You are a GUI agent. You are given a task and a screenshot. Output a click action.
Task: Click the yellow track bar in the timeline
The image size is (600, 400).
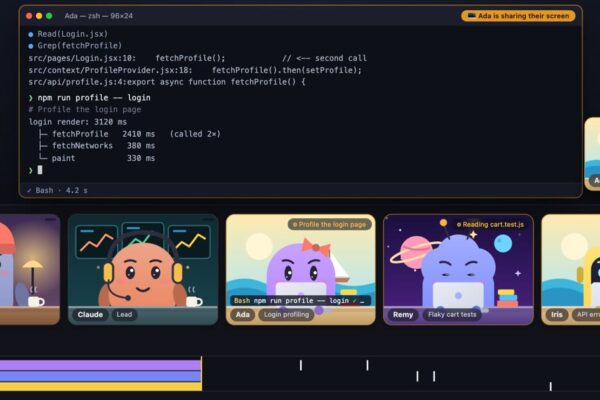pyautogui.click(x=101, y=386)
